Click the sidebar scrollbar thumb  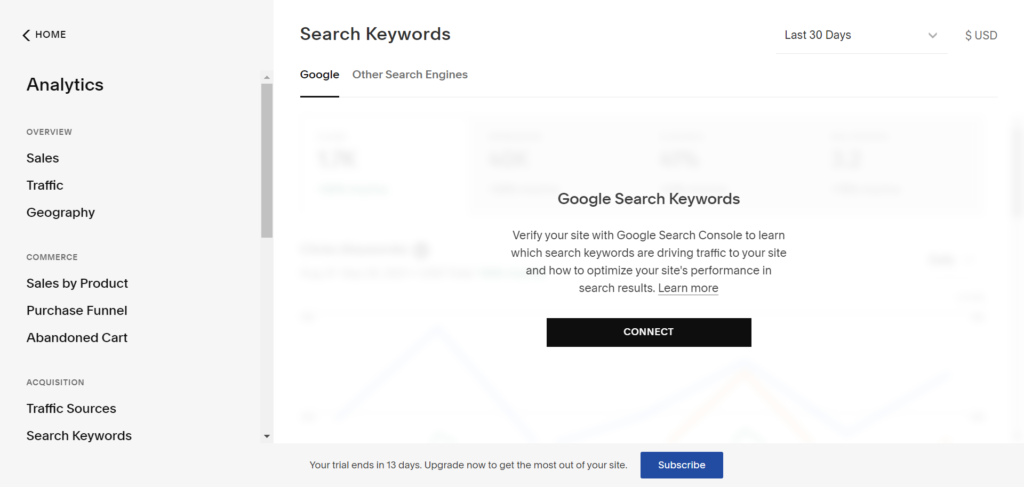tap(266, 160)
